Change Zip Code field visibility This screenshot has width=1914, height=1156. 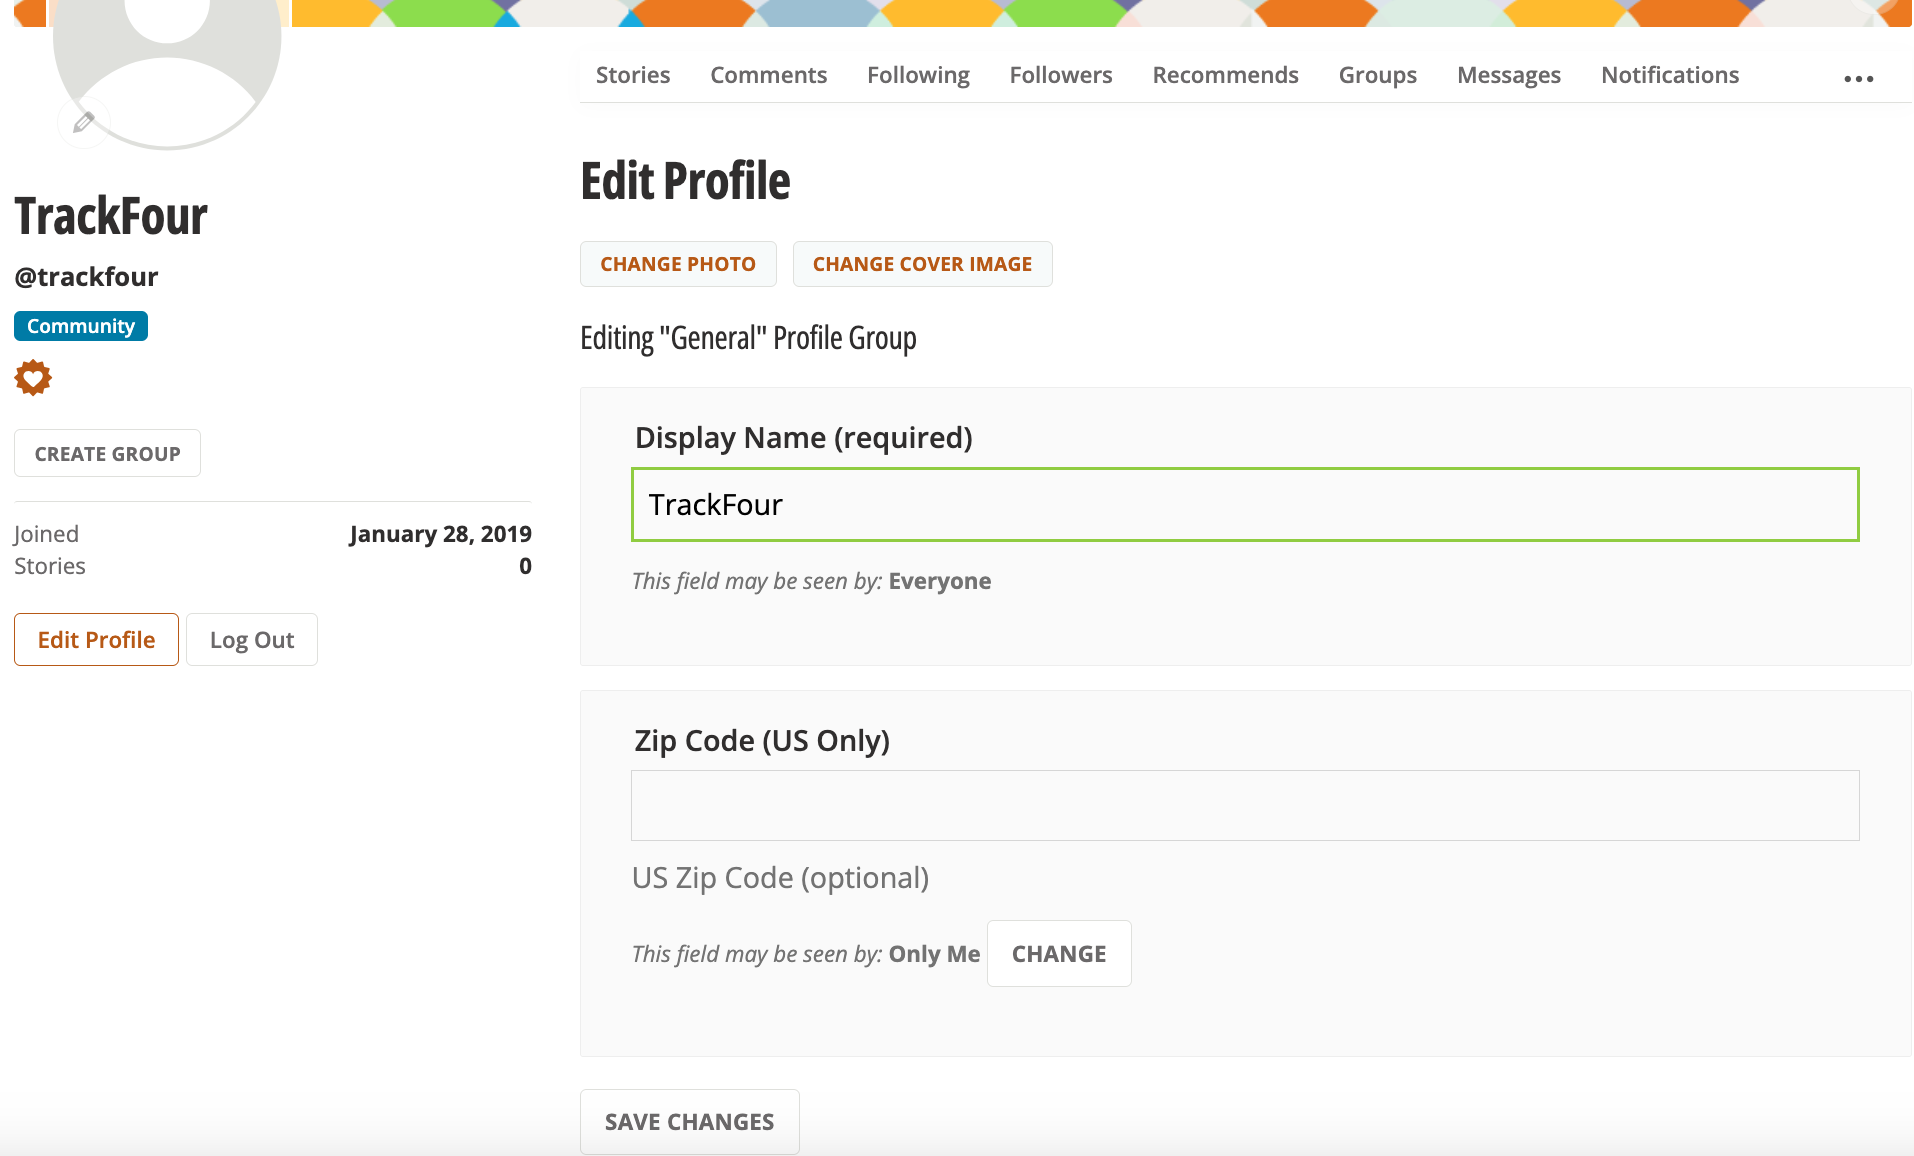[x=1059, y=954]
